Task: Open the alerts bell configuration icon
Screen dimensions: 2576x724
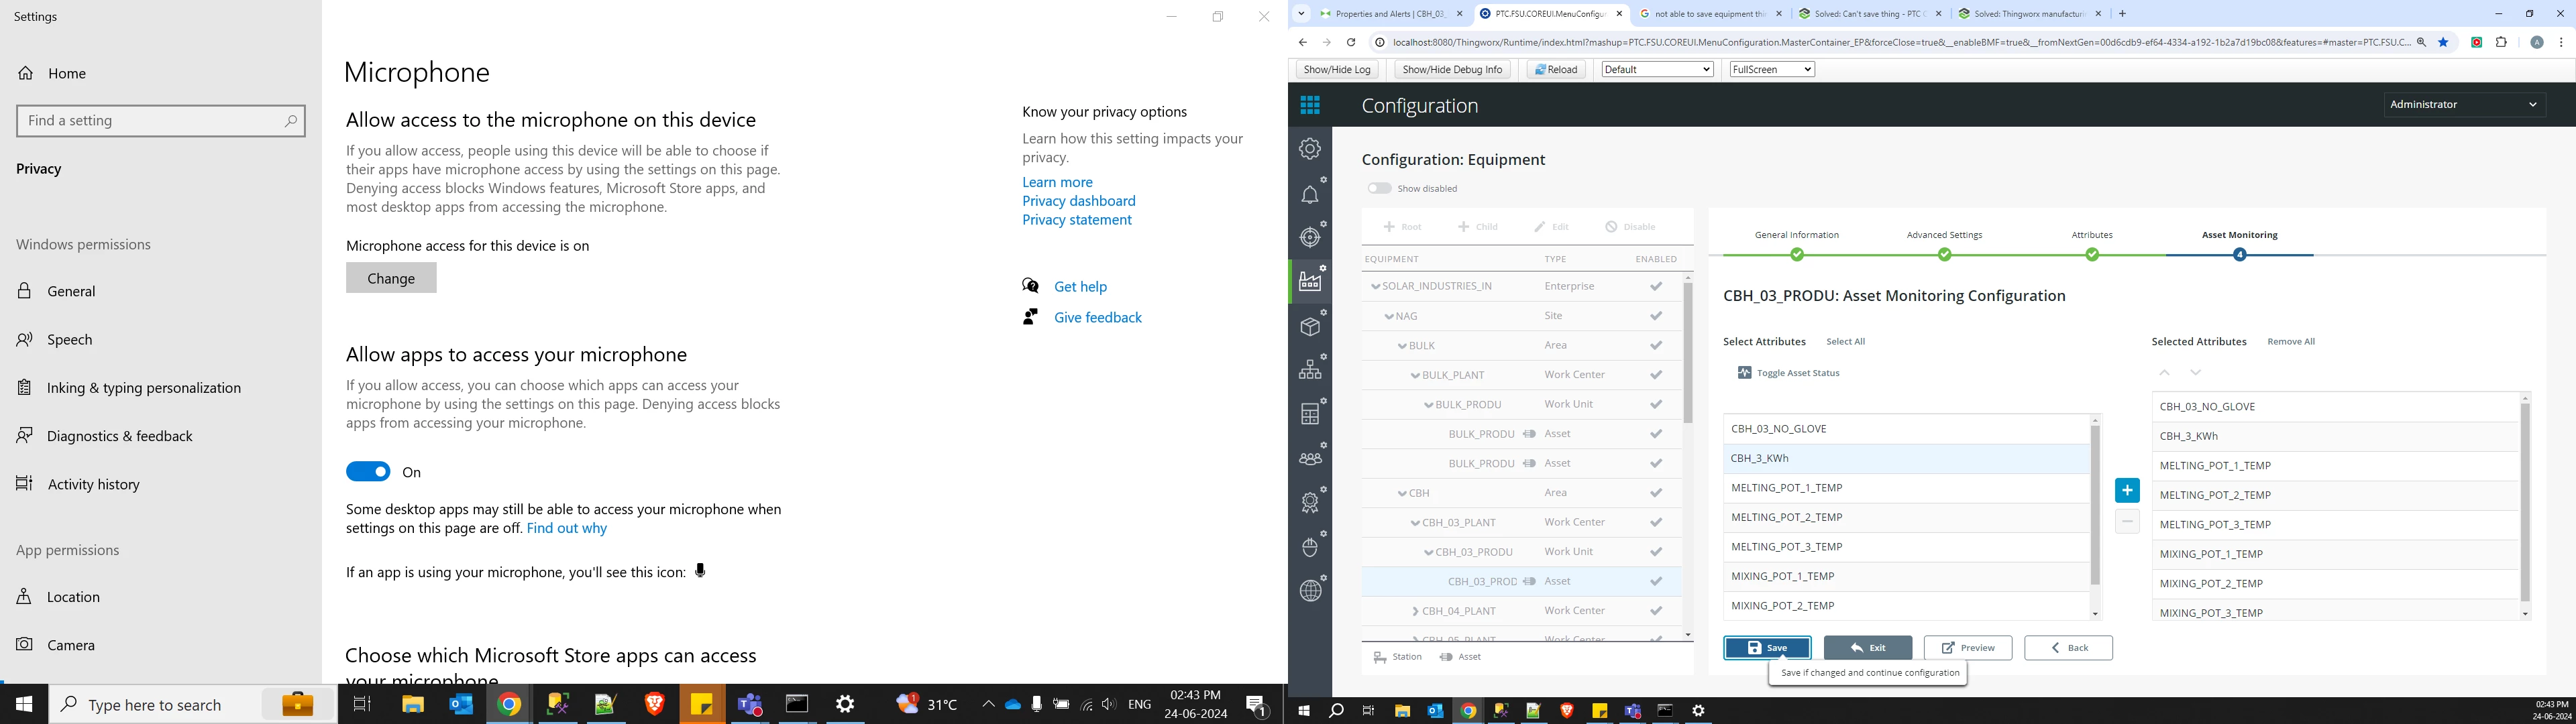Action: coord(1310,194)
